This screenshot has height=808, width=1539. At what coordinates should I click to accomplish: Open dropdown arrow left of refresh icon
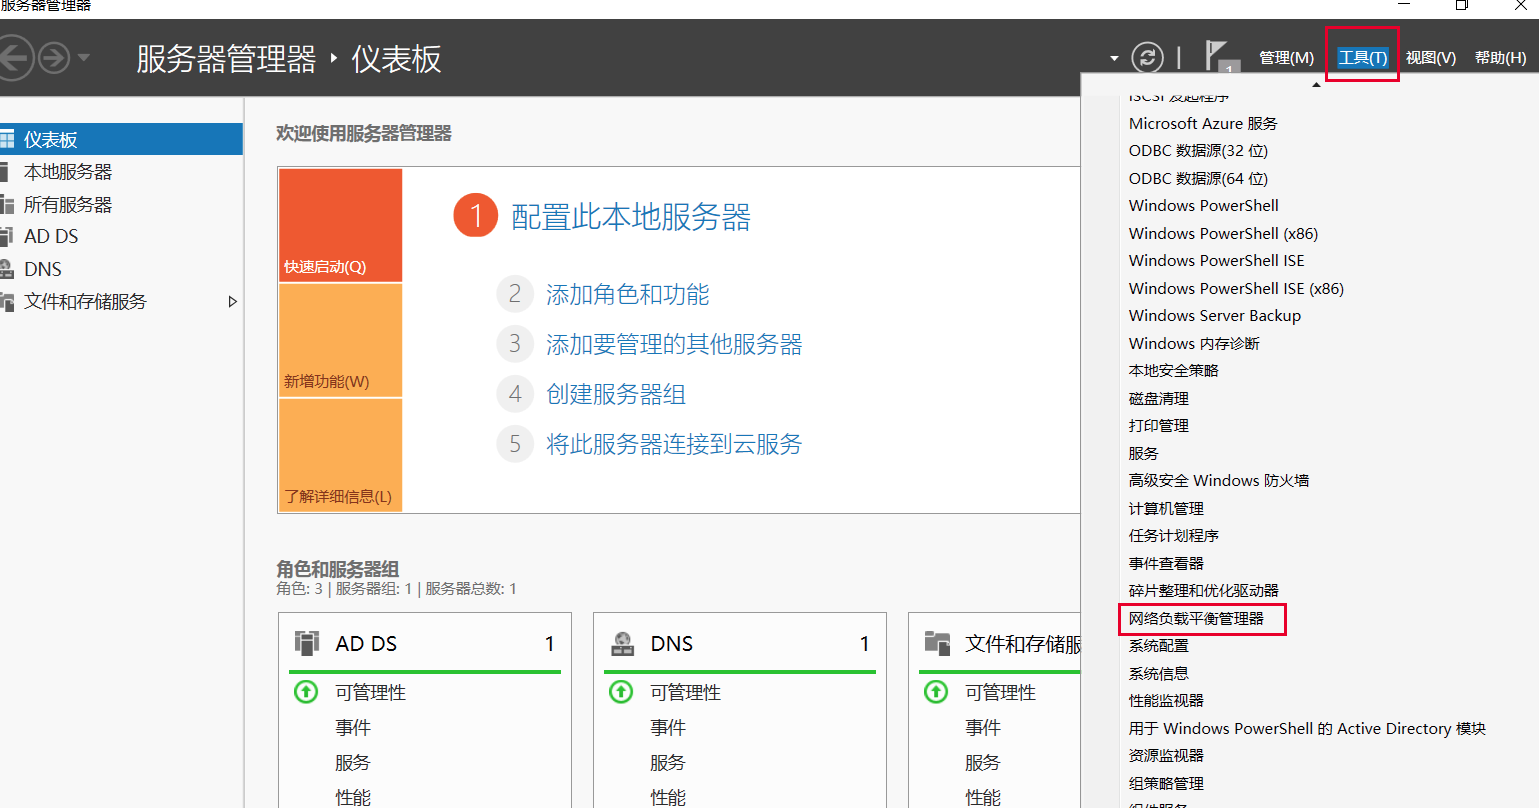tap(1114, 58)
